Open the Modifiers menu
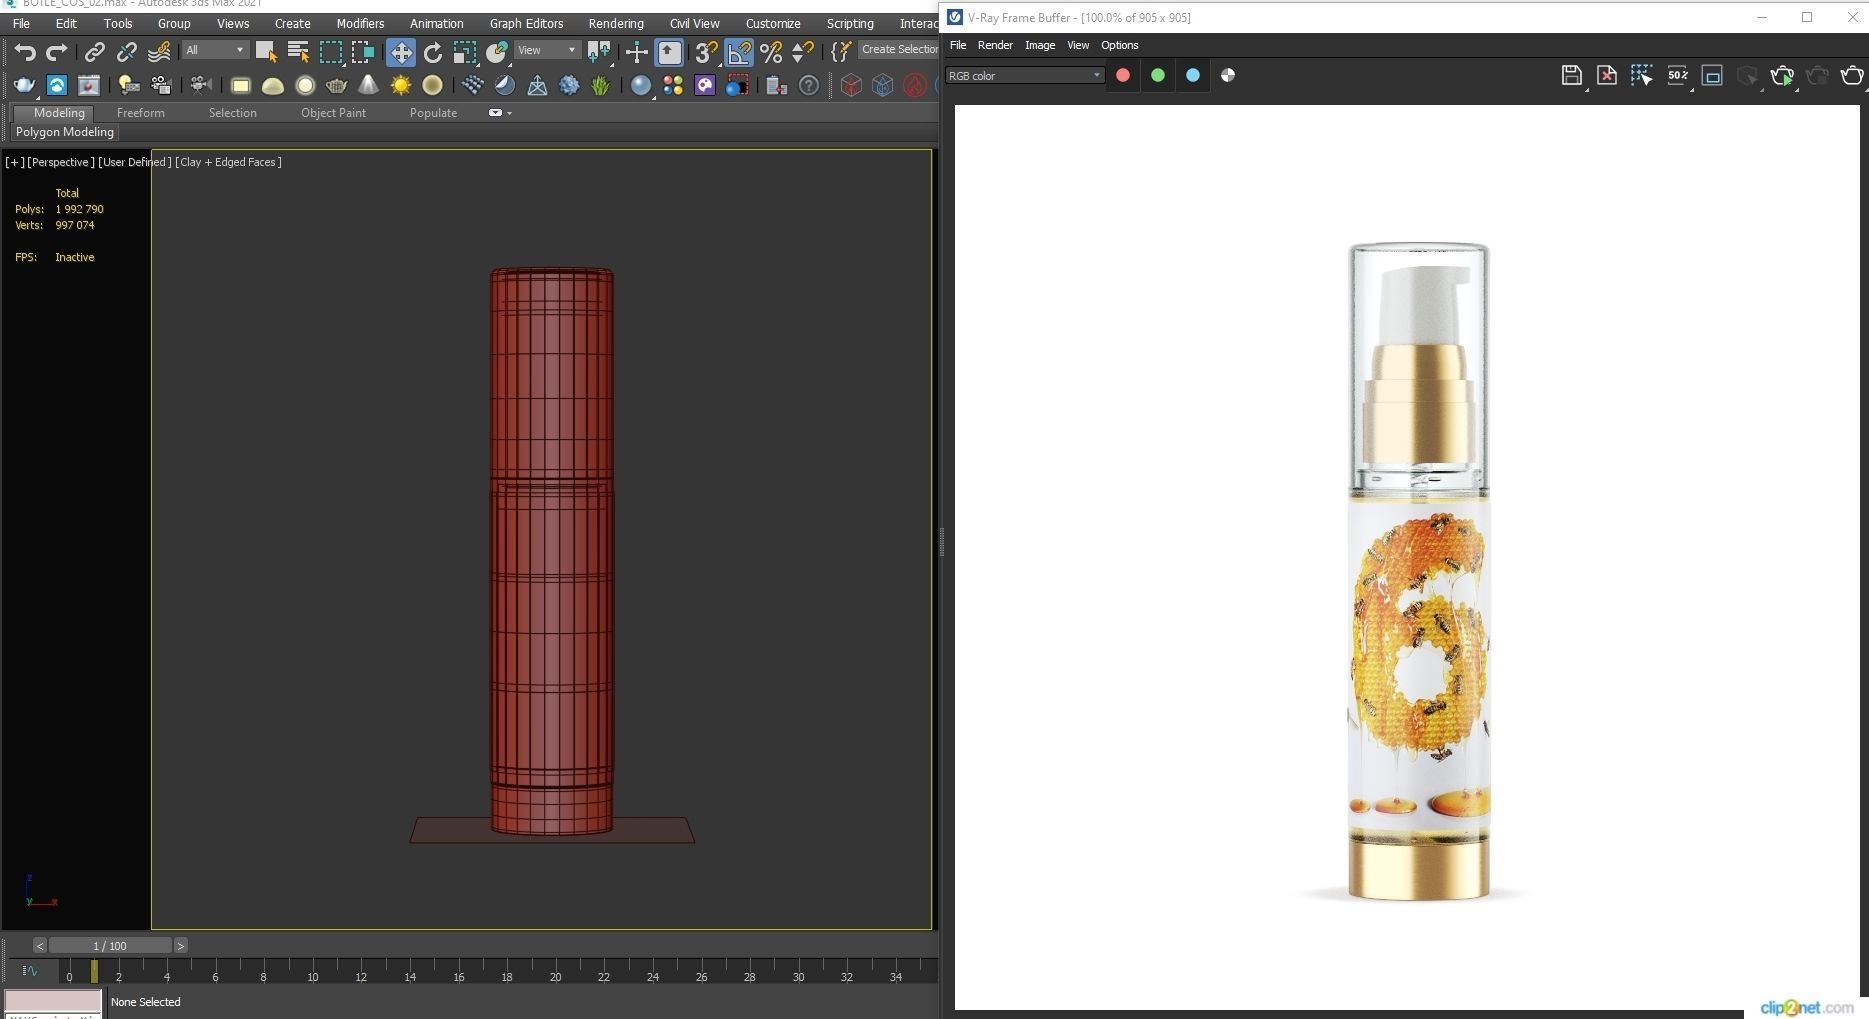 (360, 23)
